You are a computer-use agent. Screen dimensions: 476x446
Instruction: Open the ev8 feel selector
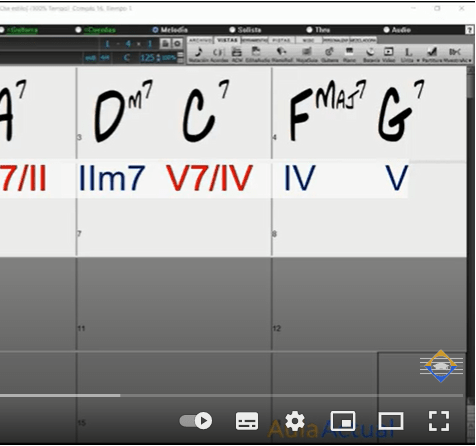pos(90,58)
